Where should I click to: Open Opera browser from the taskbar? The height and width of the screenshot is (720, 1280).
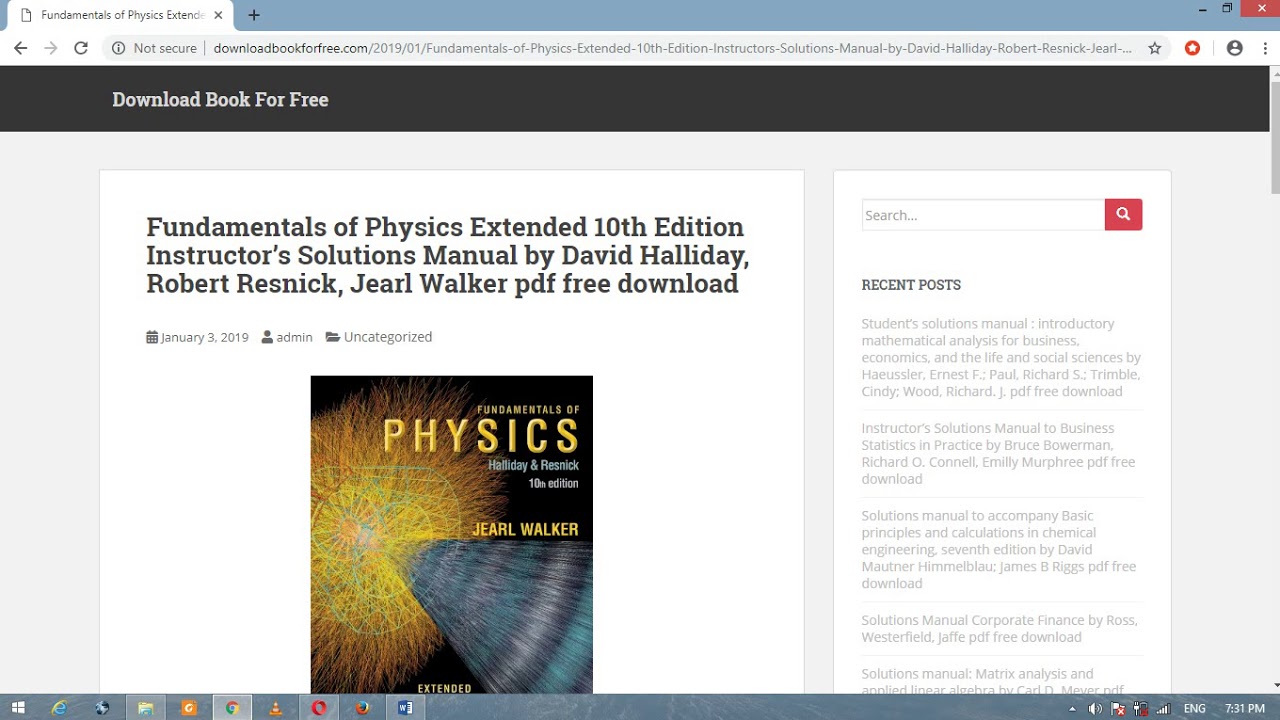(319, 708)
